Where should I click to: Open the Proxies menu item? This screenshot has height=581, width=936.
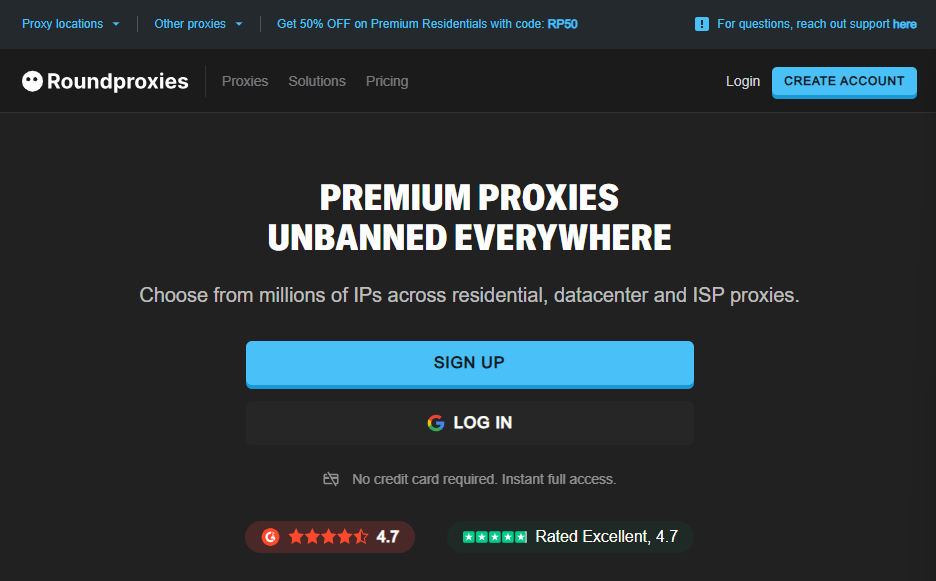(x=245, y=81)
